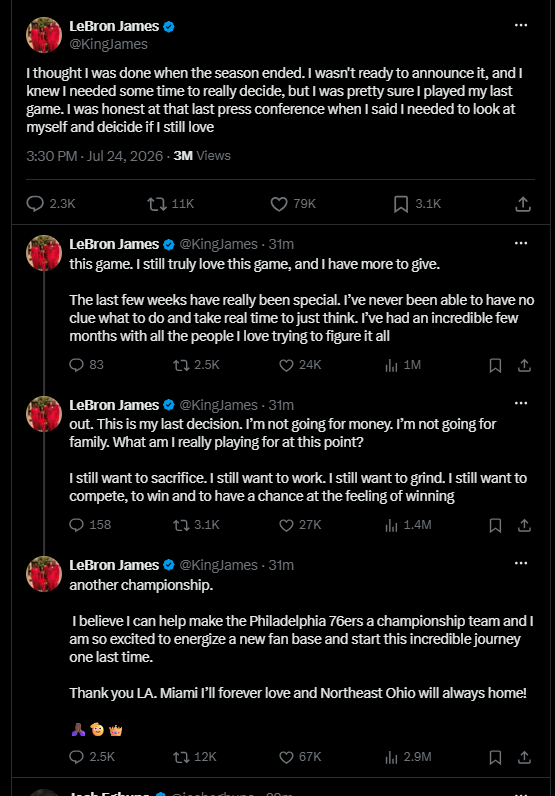Open more options on the 'this game' reply
The width and height of the screenshot is (555, 796).
tap(521, 244)
